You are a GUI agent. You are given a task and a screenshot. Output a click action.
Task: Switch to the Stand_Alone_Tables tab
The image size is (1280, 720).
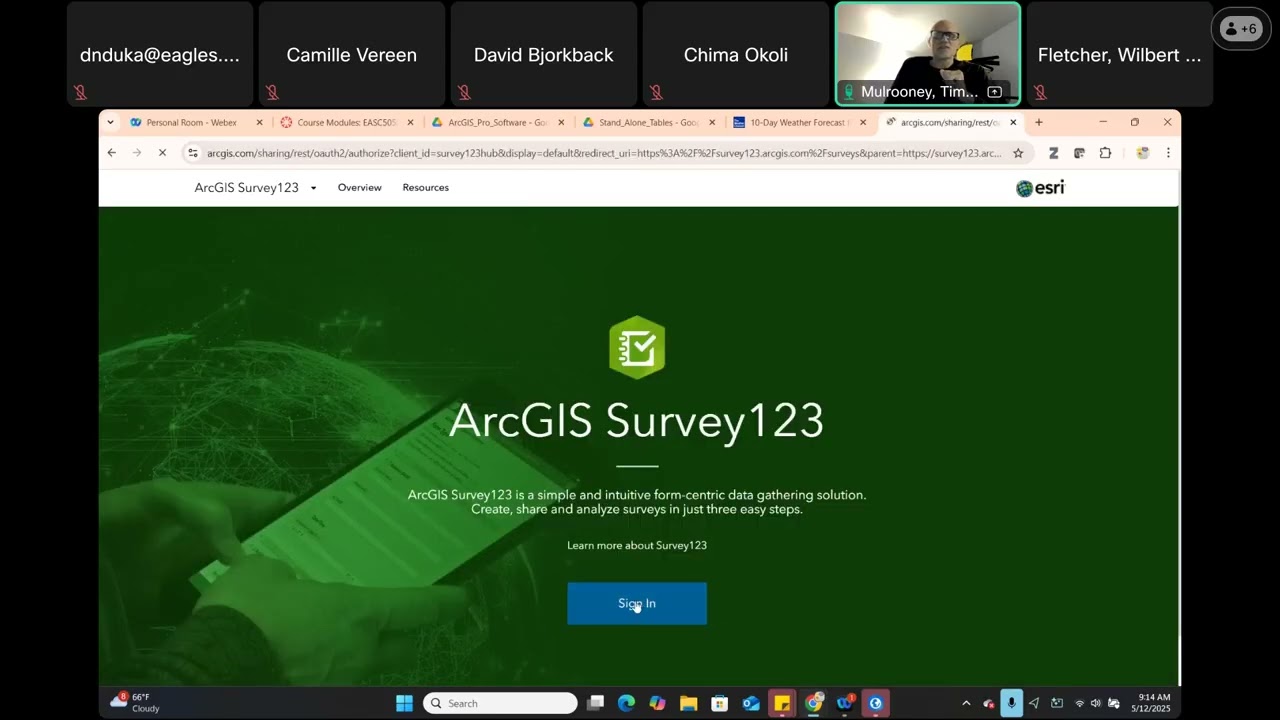(648, 123)
